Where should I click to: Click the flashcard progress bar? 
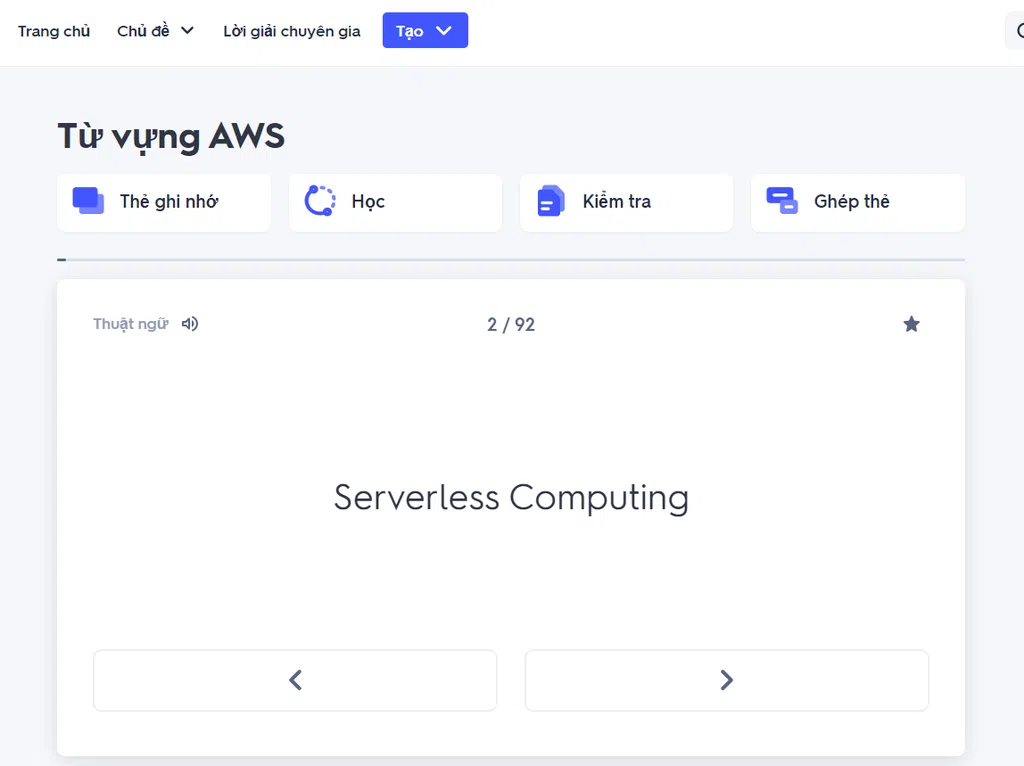(511, 260)
